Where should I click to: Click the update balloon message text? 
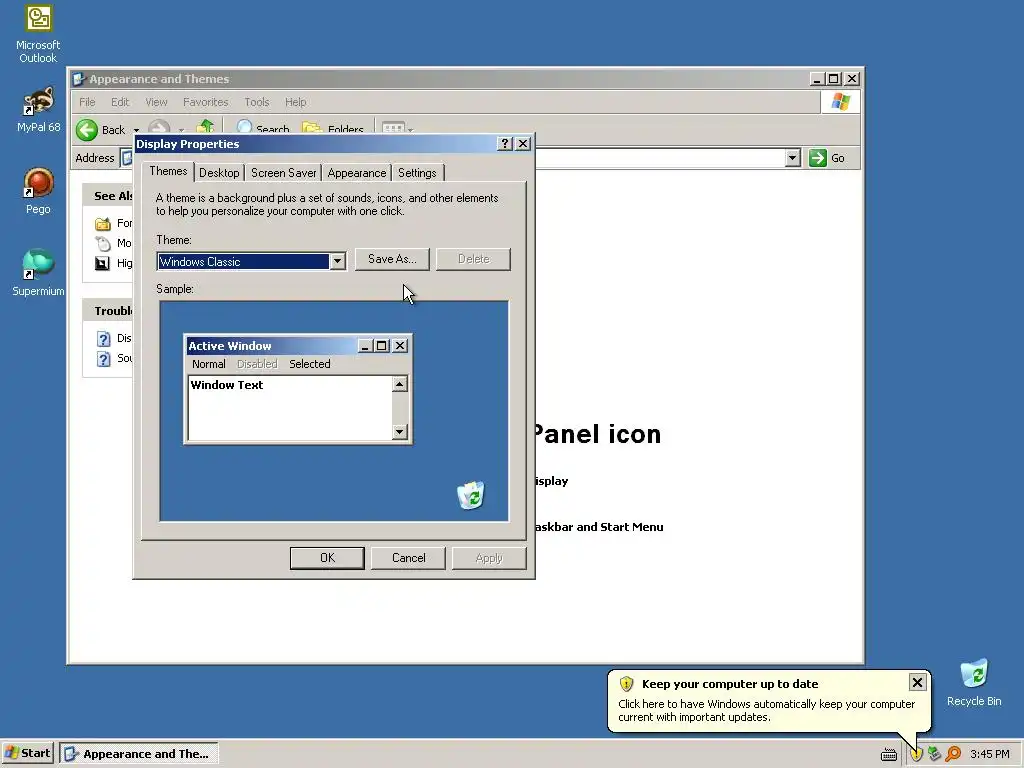click(x=767, y=711)
